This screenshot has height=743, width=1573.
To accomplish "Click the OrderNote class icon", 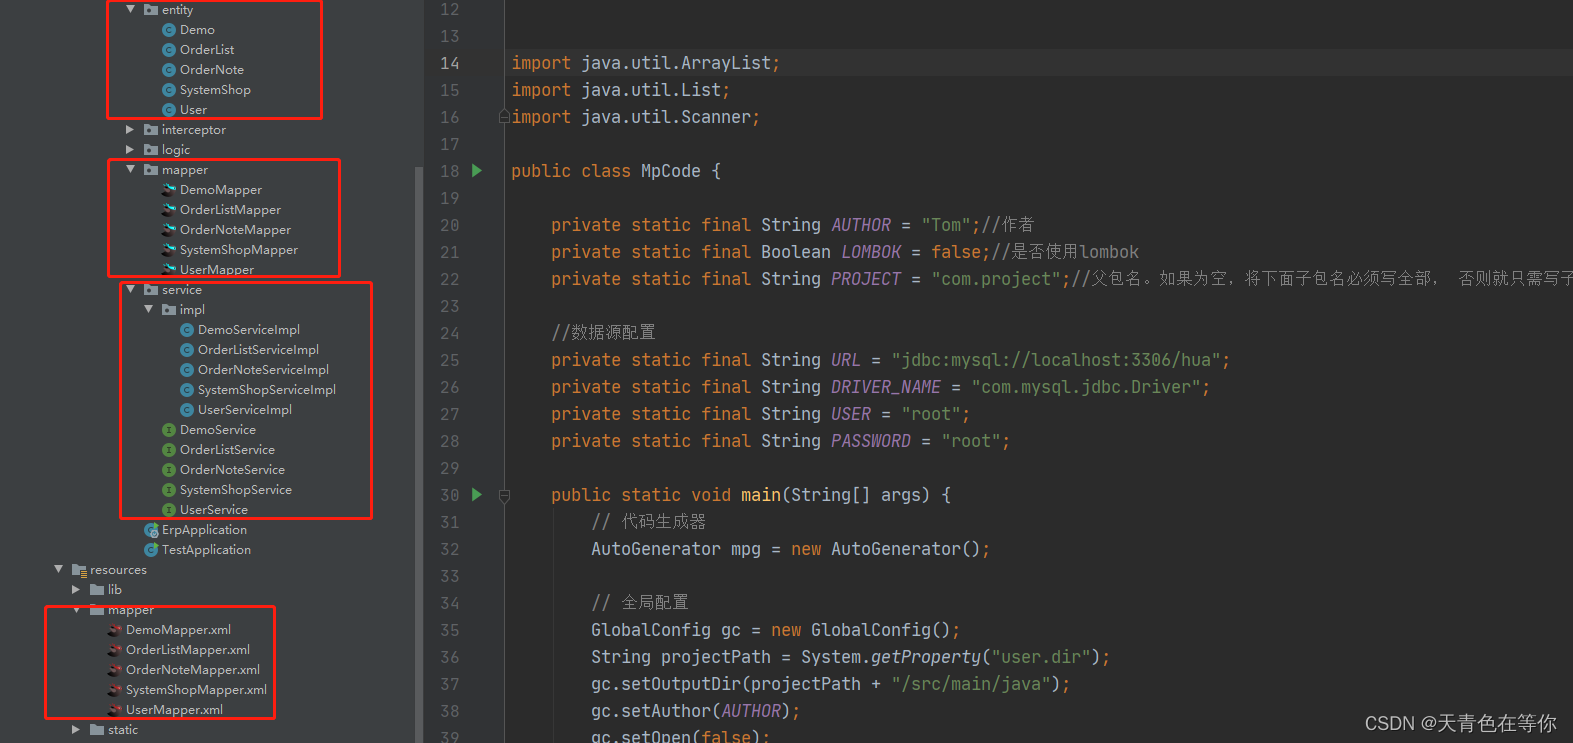I will (x=169, y=70).
